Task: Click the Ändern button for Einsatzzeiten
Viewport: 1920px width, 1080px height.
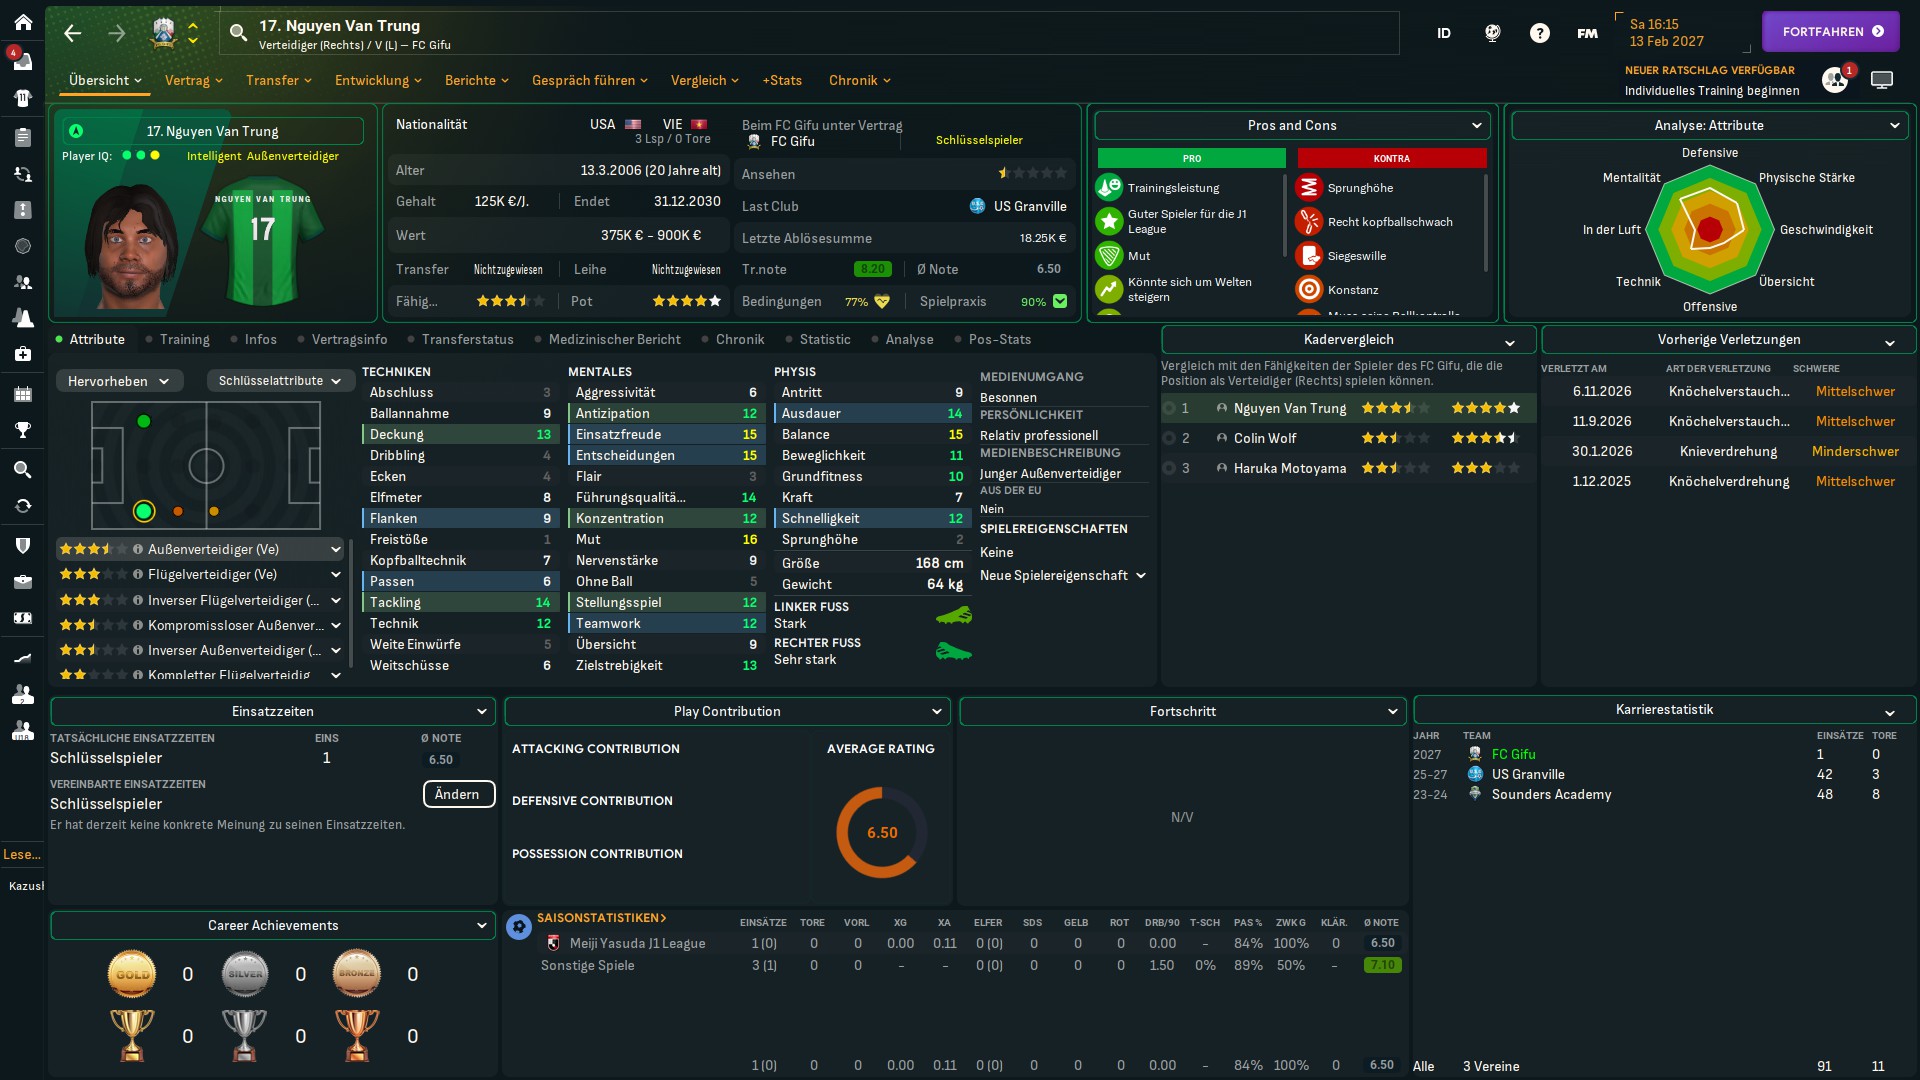Action: tap(458, 794)
